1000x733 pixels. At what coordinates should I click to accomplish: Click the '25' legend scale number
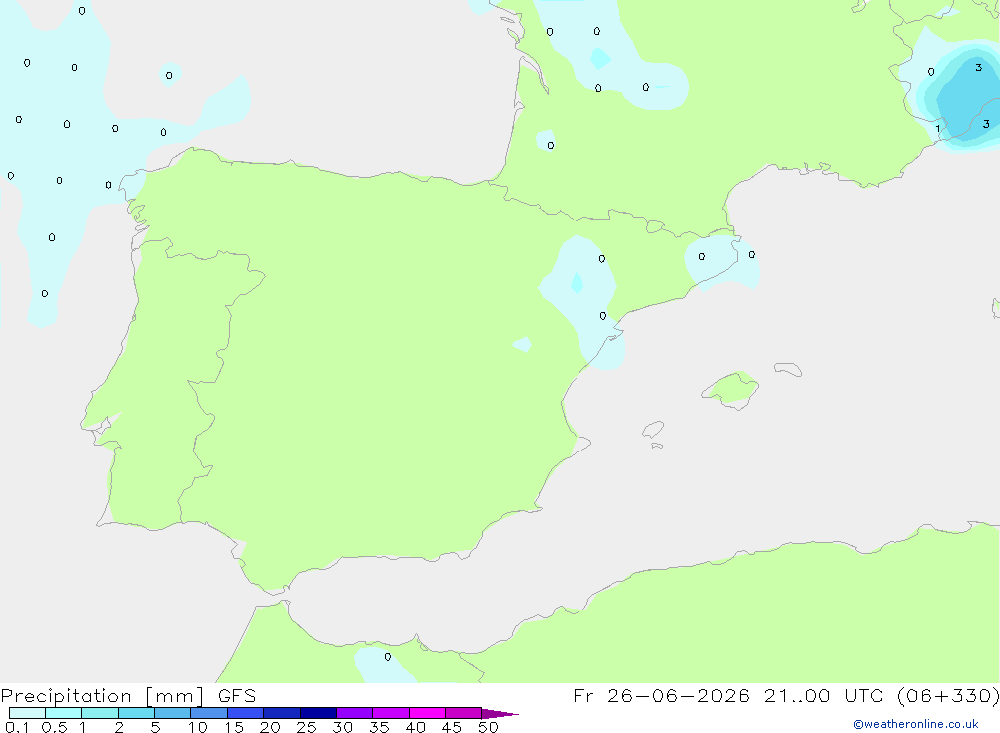[306, 727]
